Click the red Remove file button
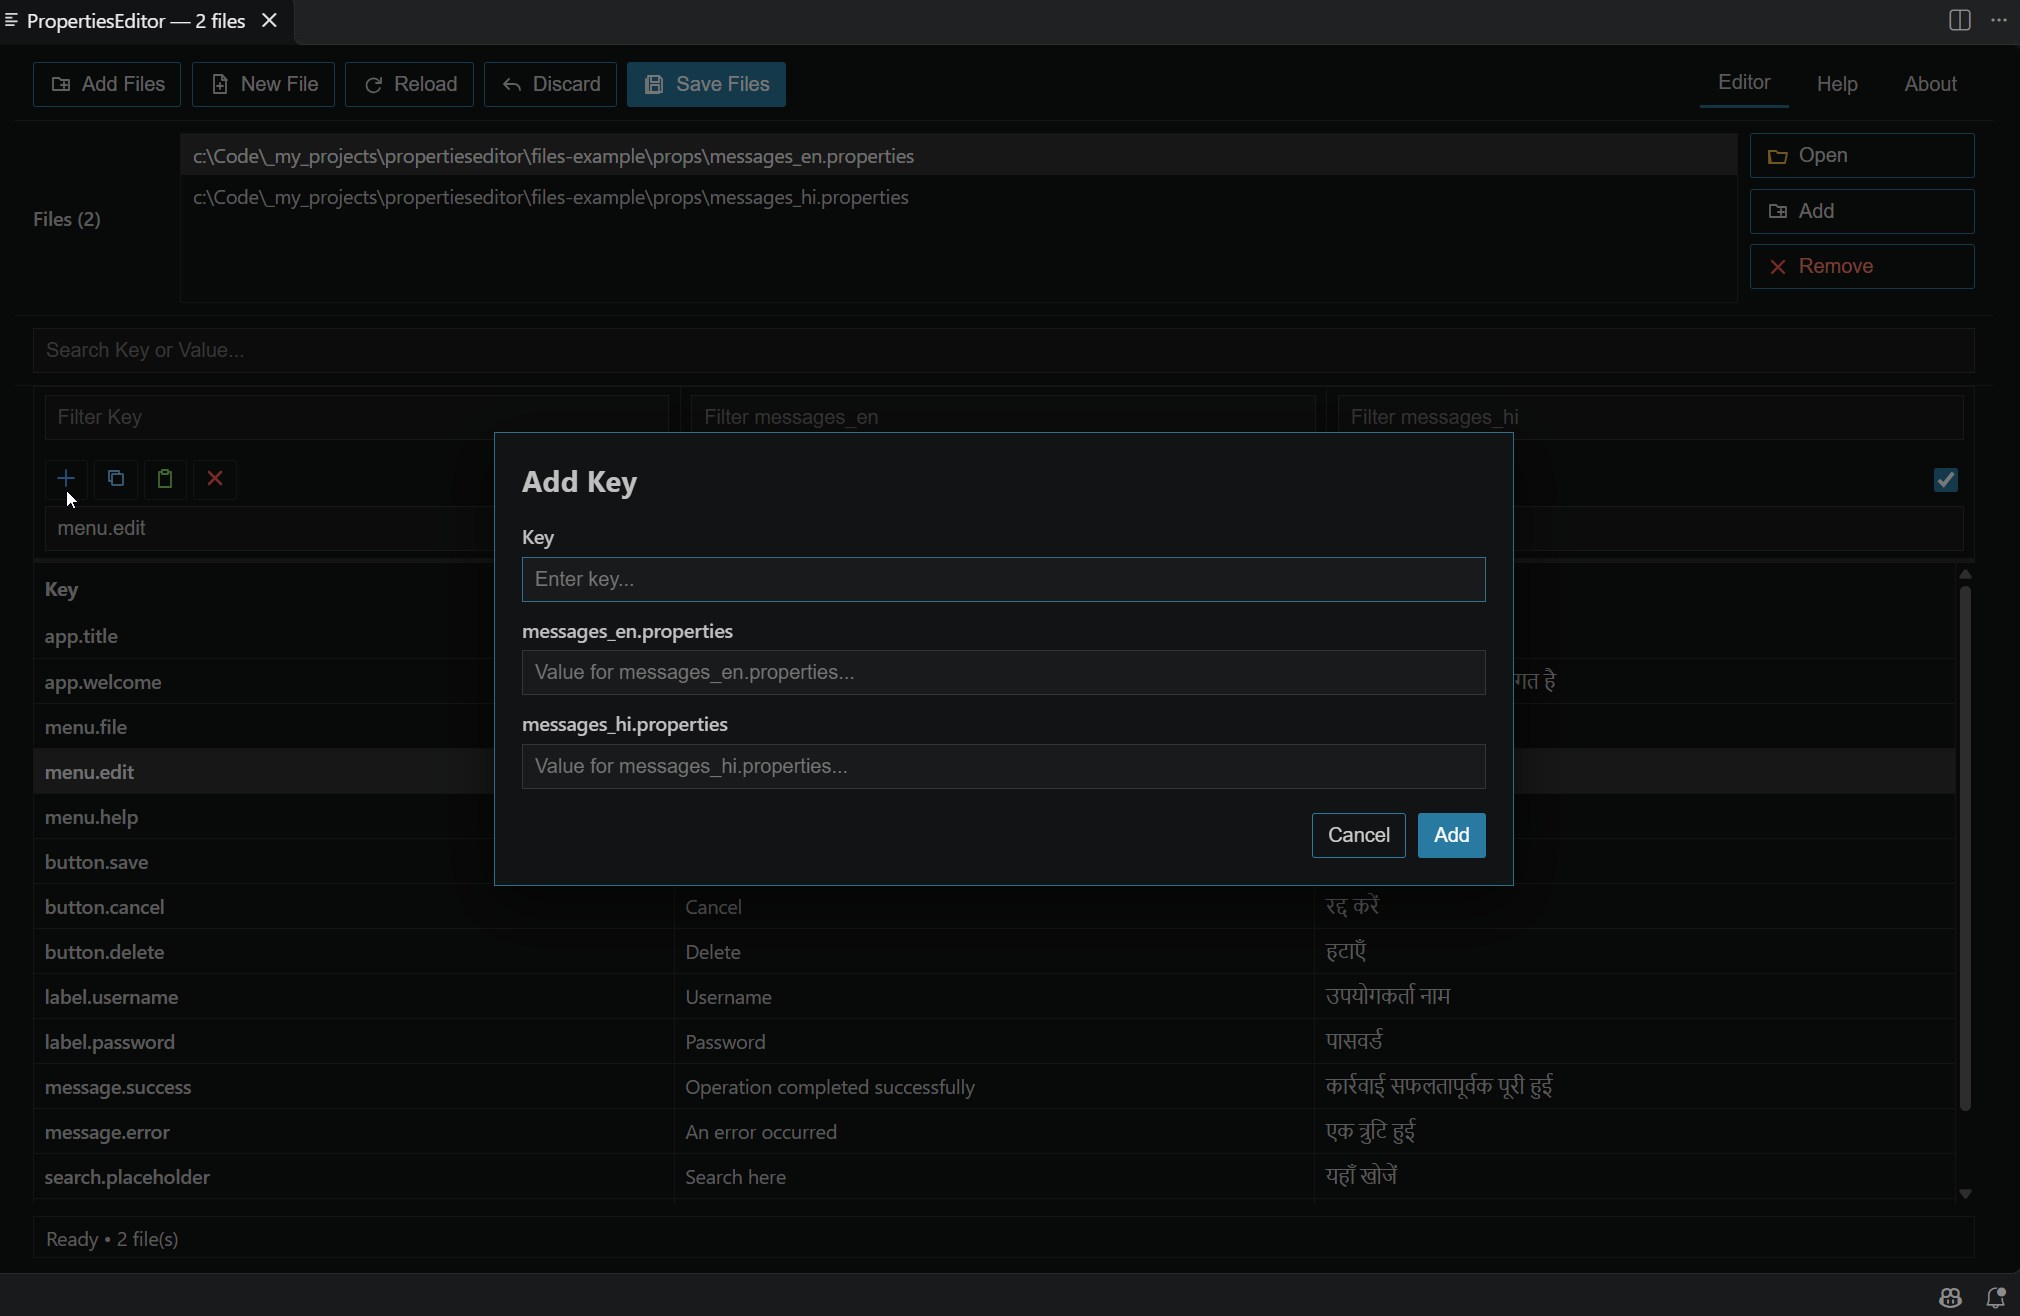Viewport: 2020px width, 1316px height. coord(1862,267)
